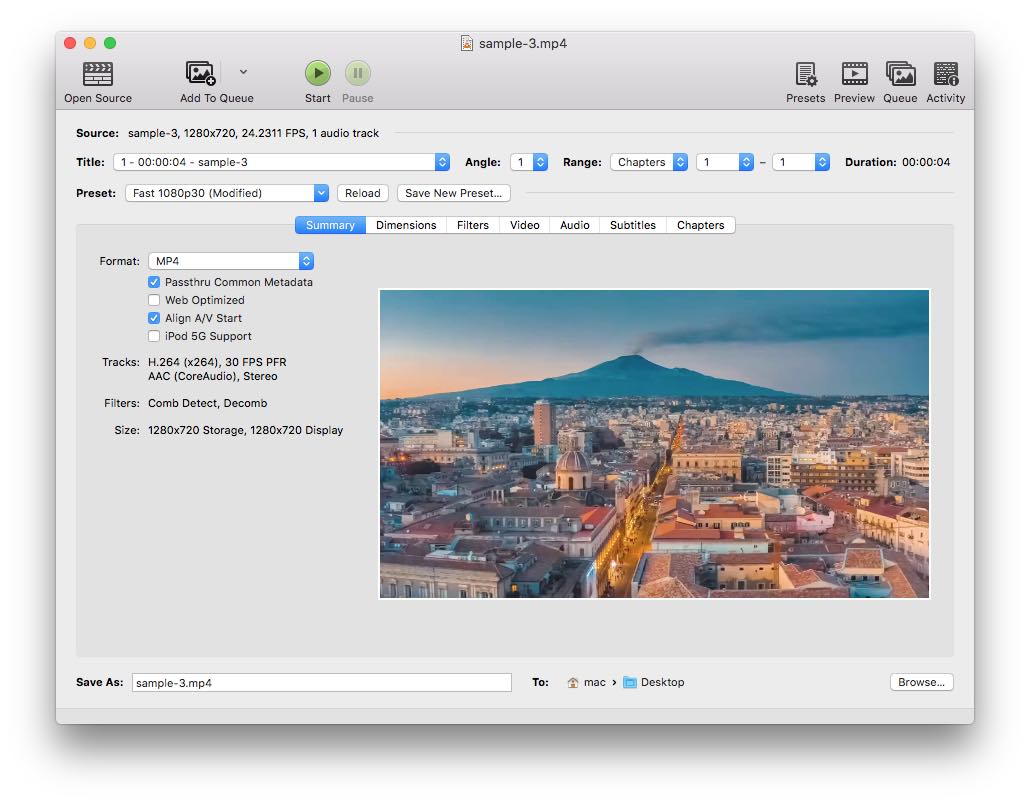Screen dimensions: 1030x804
Task: Switch to the Video tab
Action: [524, 225]
